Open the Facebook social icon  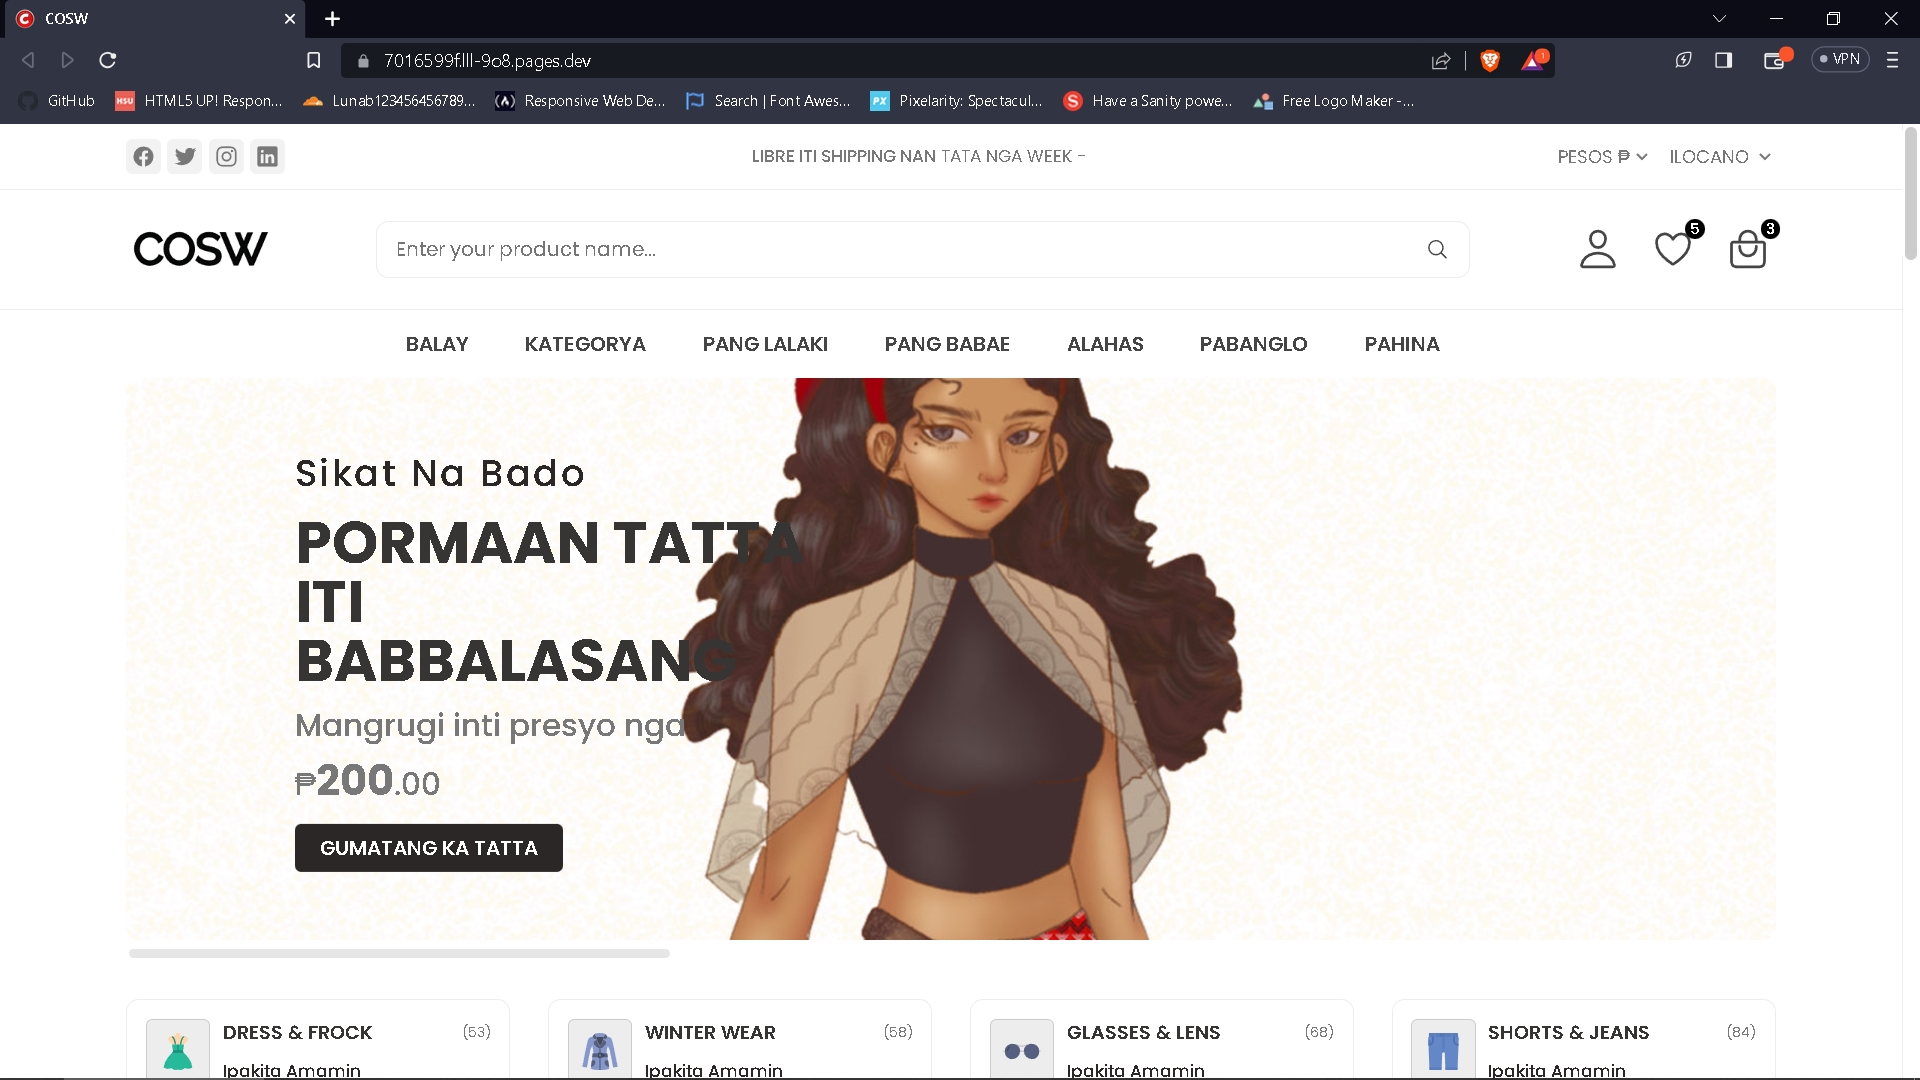(144, 157)
